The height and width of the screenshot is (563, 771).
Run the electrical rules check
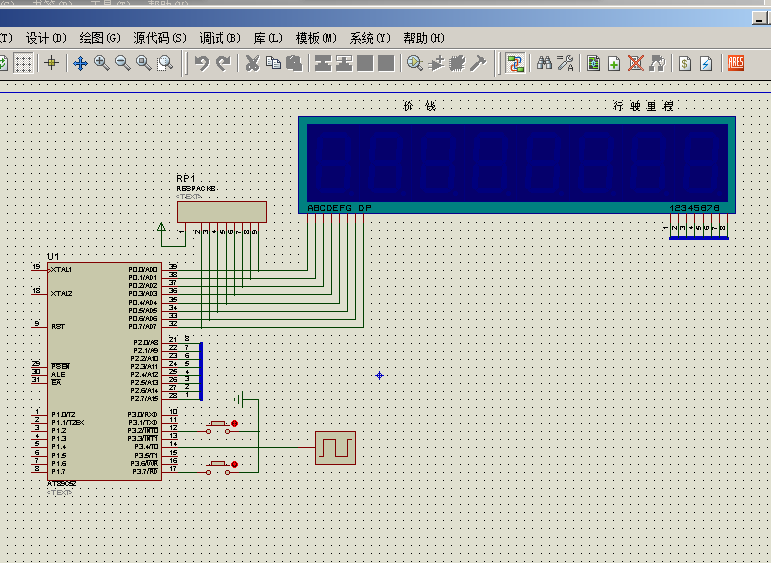(x=706, y=63)
